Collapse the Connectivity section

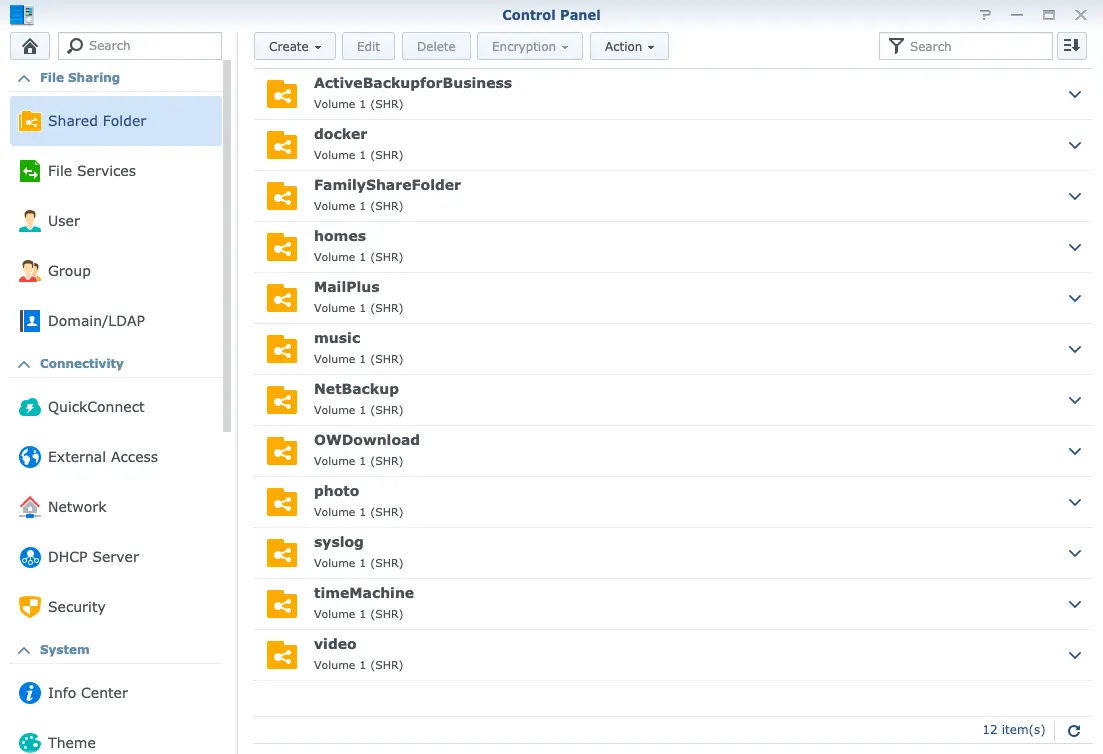click(24, 364)
